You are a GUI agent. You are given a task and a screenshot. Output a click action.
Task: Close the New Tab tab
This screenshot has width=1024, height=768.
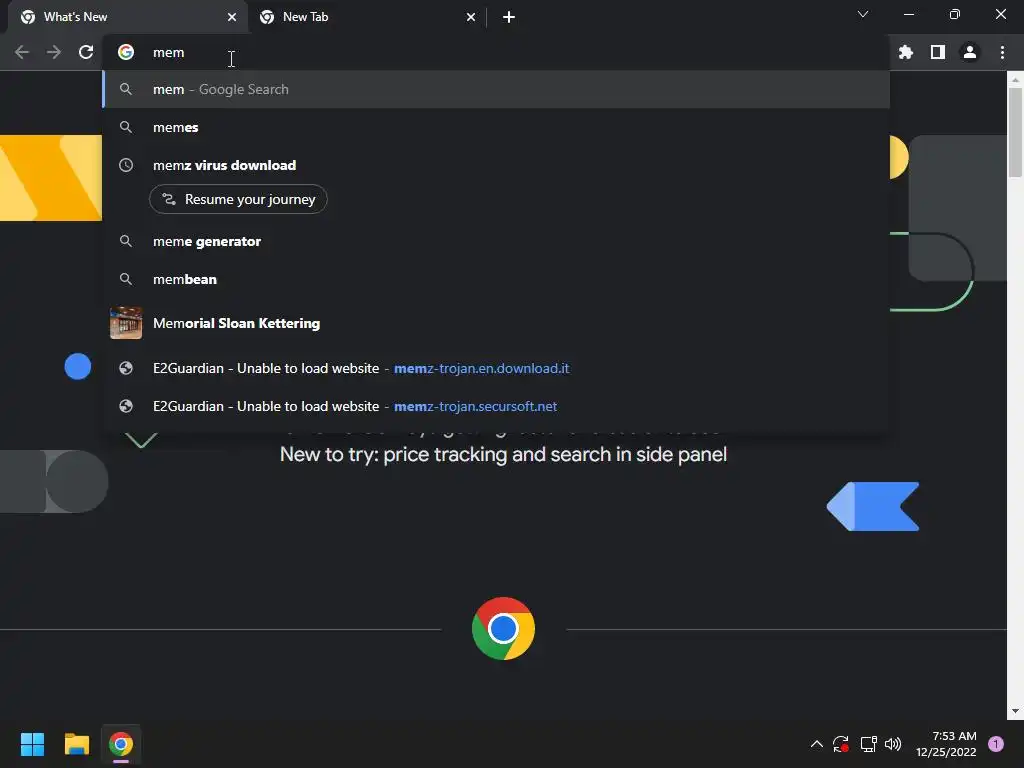(x=471, y=17)
